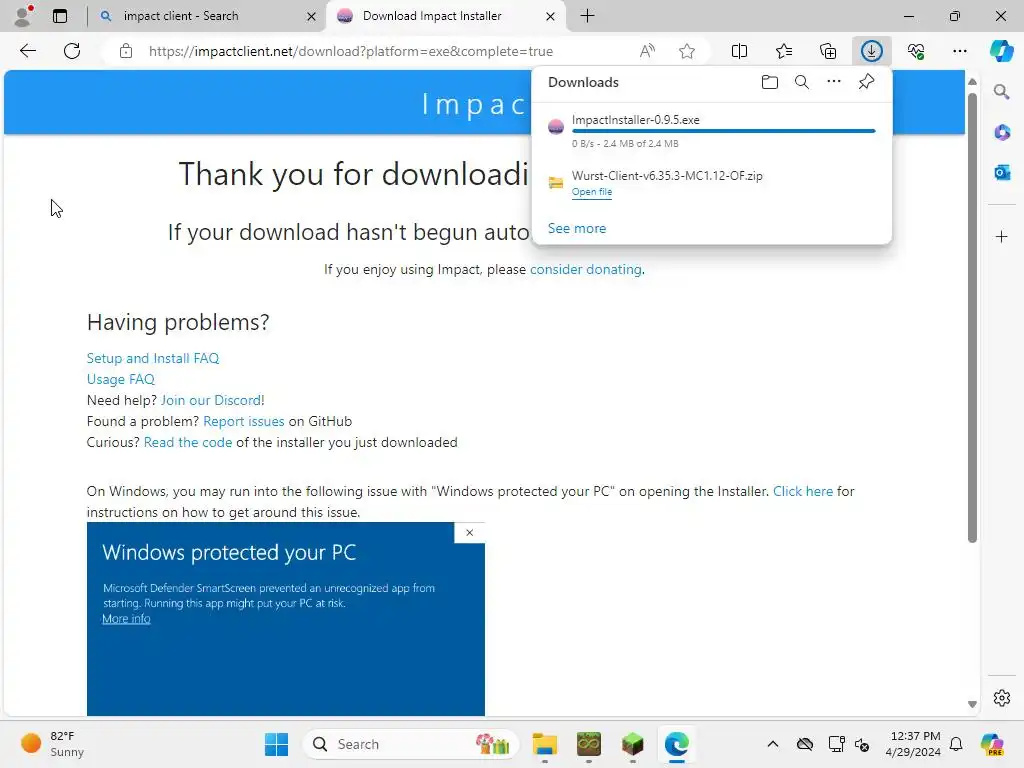Open Report issues link

[x=244, y=421]
